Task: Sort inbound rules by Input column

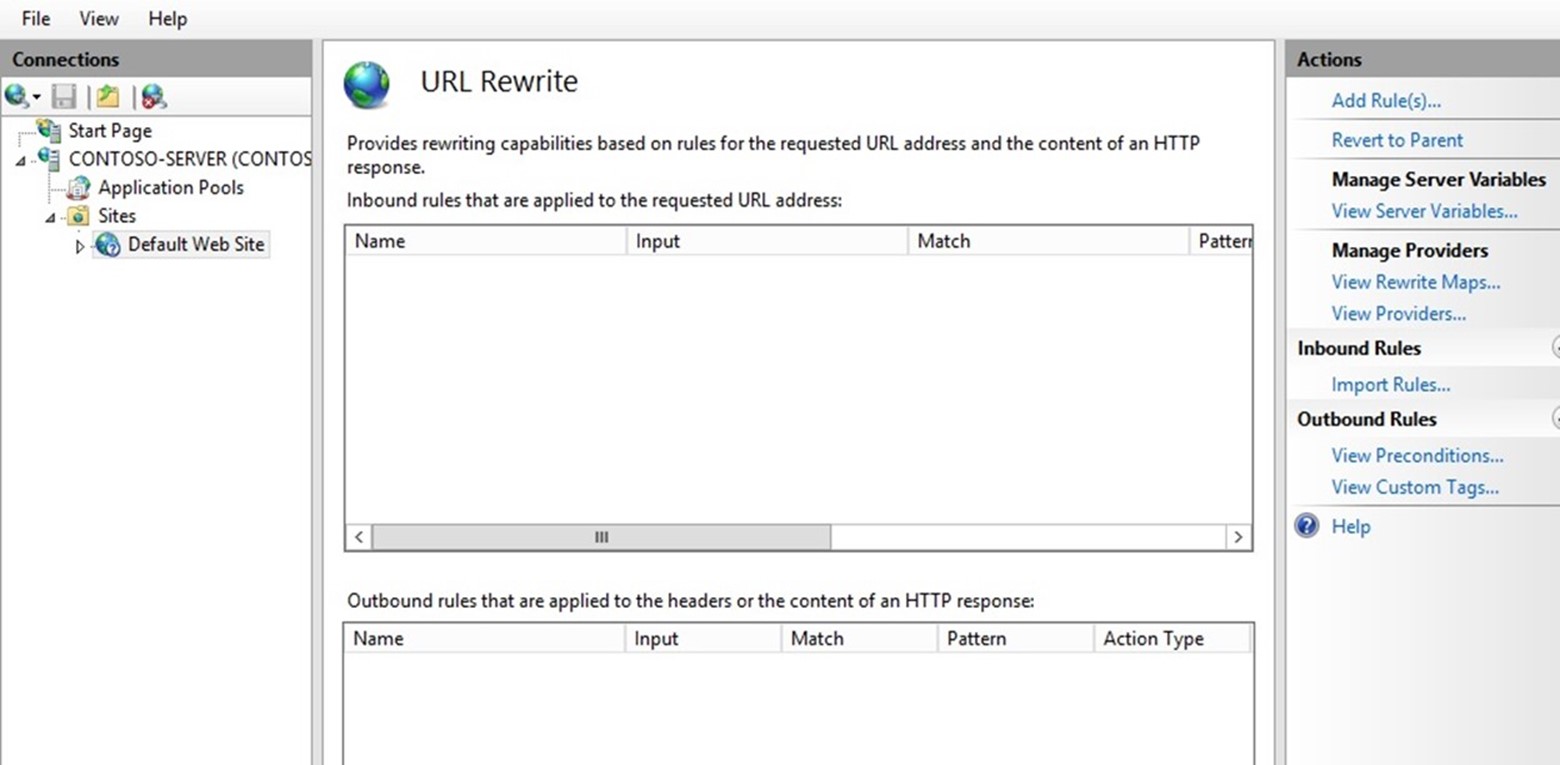Action: pyautogui.click(x=767, y=241)
